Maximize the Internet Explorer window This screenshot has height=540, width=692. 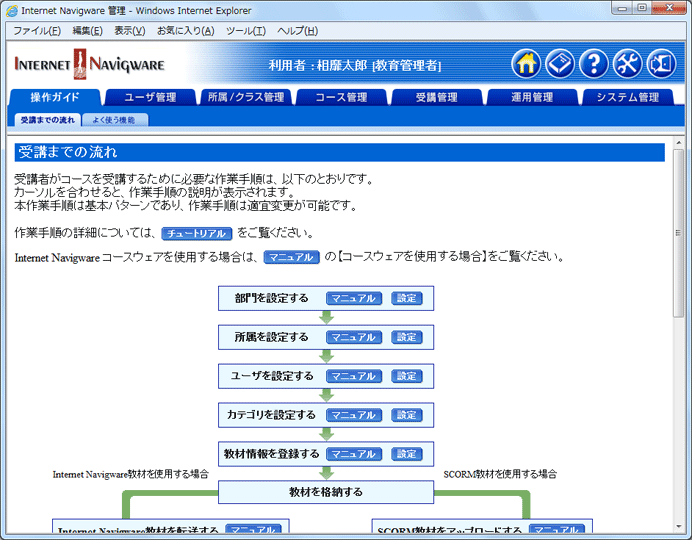tap(642, 8)
